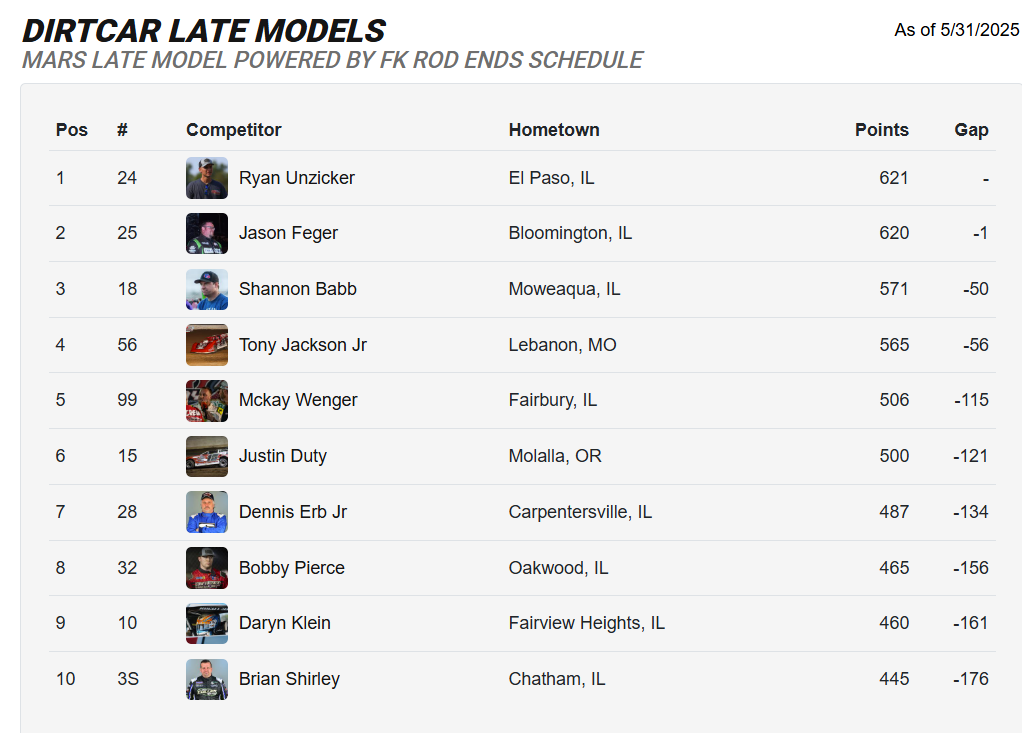The image size is (1022, 733).
Task: Click Bobby Pierce's profile photo
Action: pyautogui.click(x=207, y=568)
